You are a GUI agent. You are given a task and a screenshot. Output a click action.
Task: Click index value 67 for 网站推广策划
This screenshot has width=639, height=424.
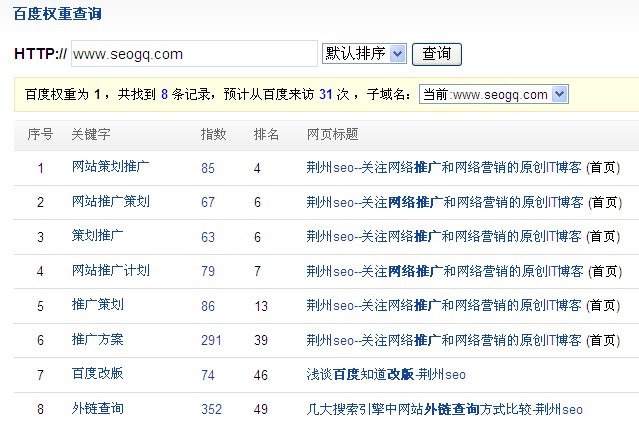(x=208, y=202)
